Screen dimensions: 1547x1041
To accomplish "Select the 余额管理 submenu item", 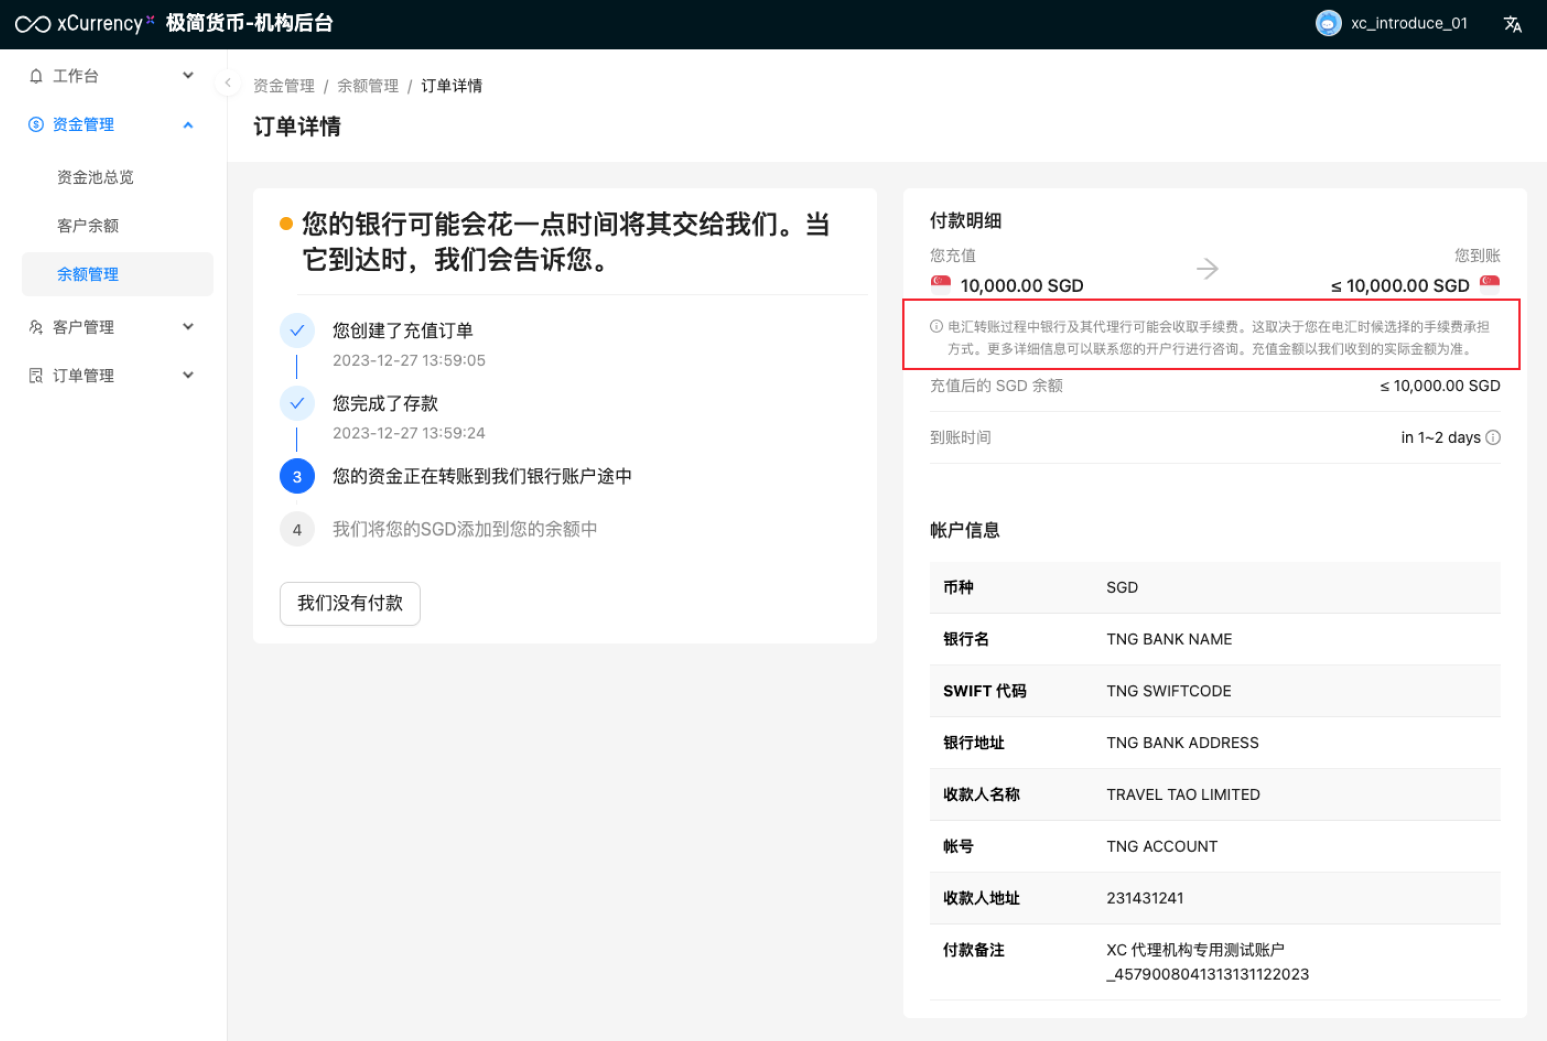I will click(118, 274).
